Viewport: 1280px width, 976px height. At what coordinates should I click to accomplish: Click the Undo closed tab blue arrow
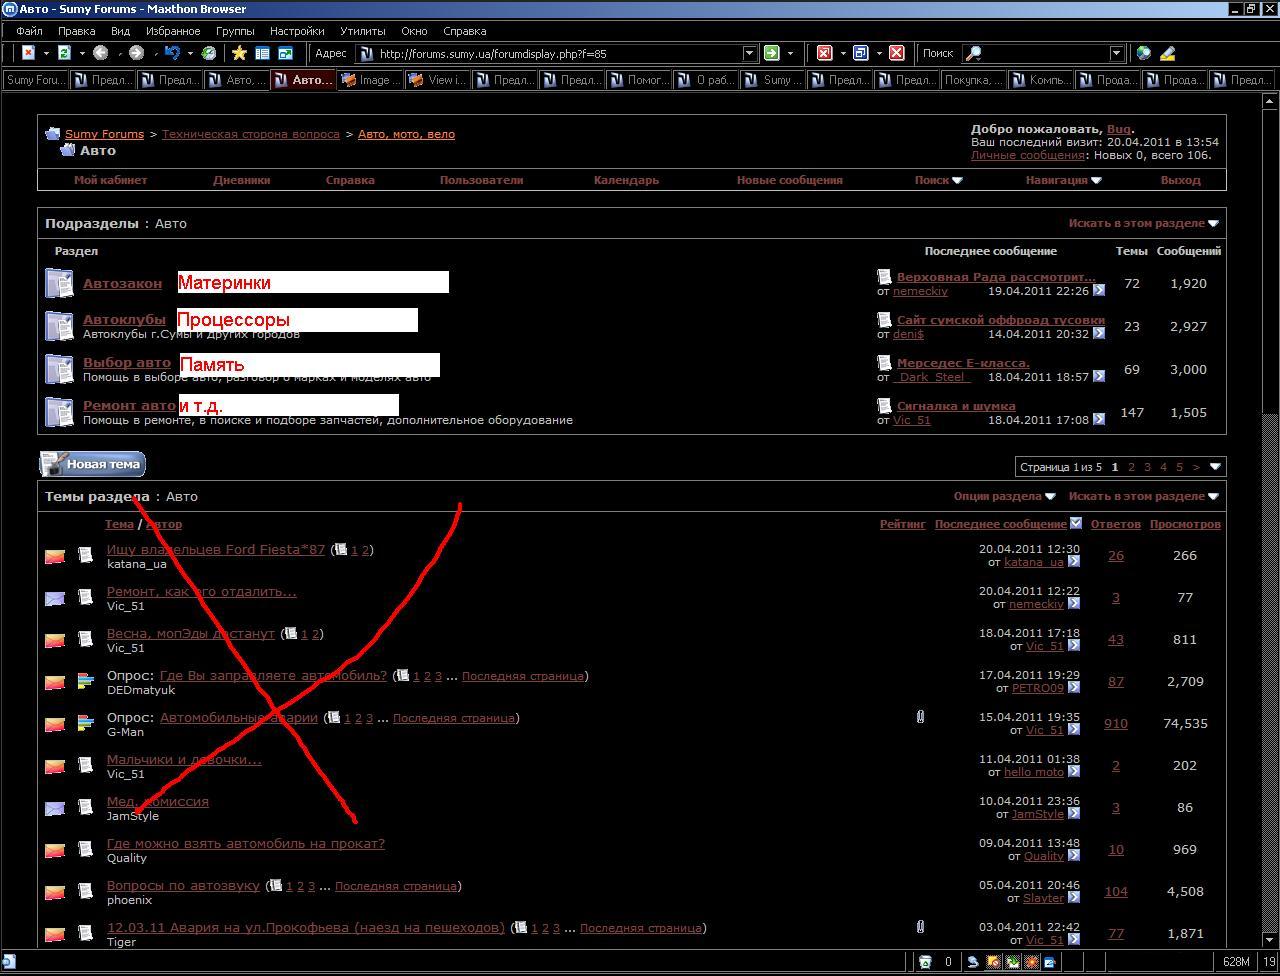point(172,53)
